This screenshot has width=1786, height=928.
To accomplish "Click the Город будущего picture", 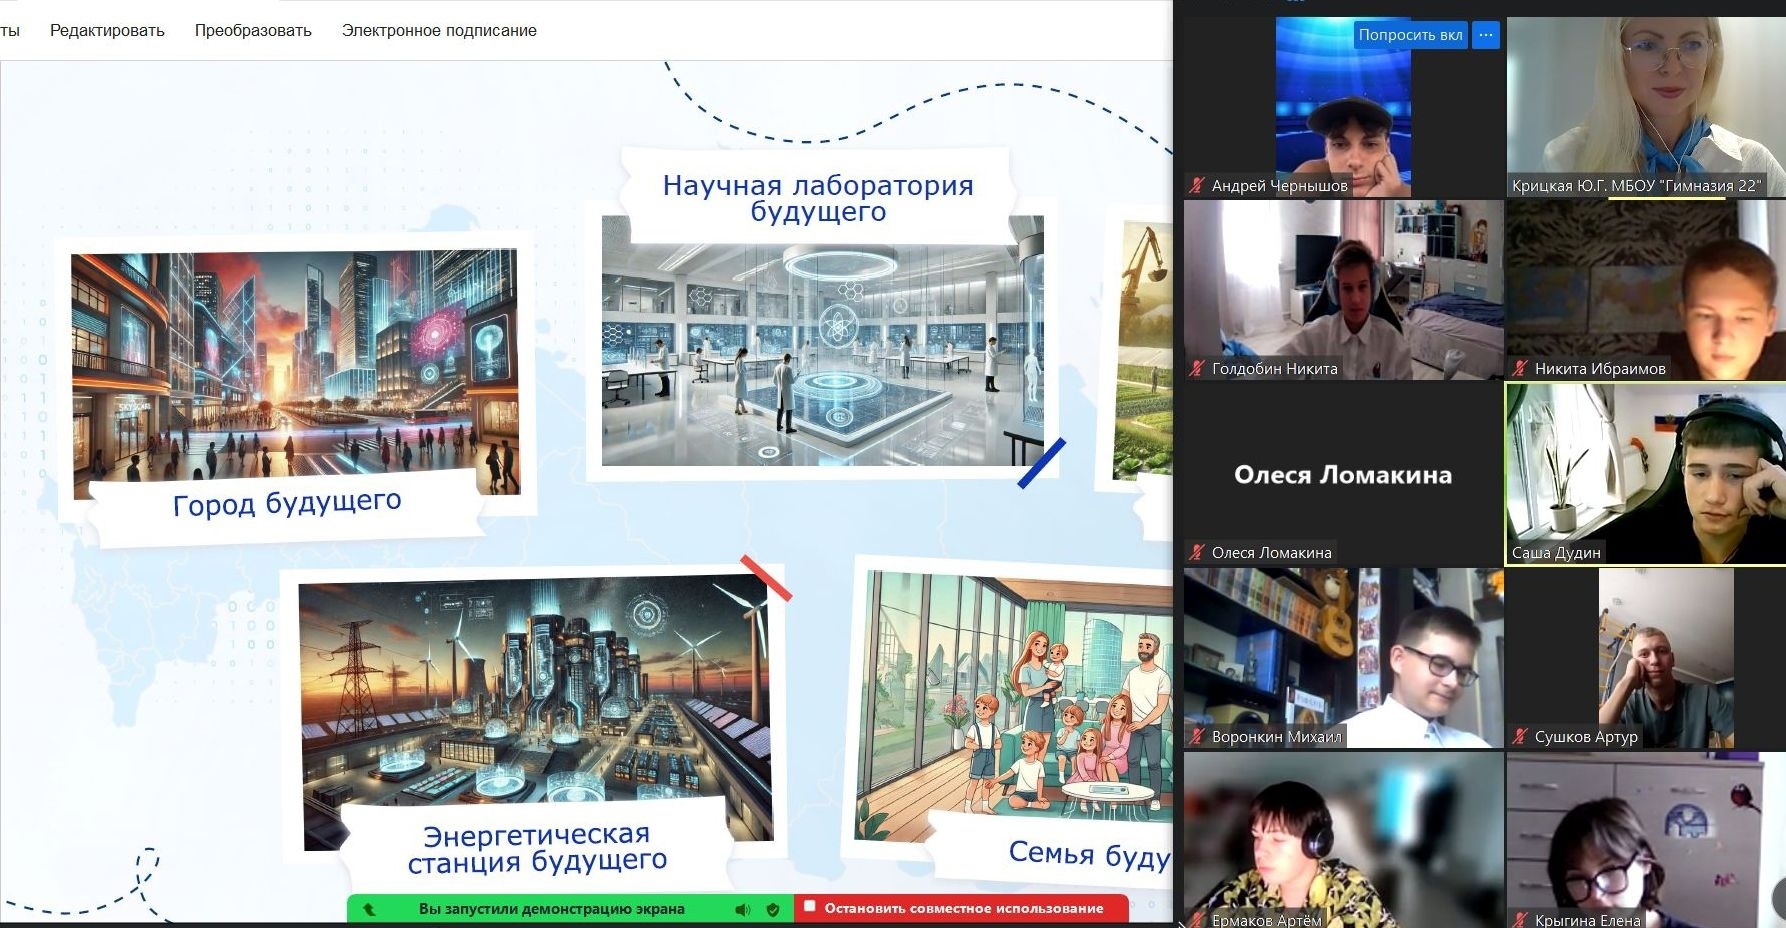I will point(295,372).
